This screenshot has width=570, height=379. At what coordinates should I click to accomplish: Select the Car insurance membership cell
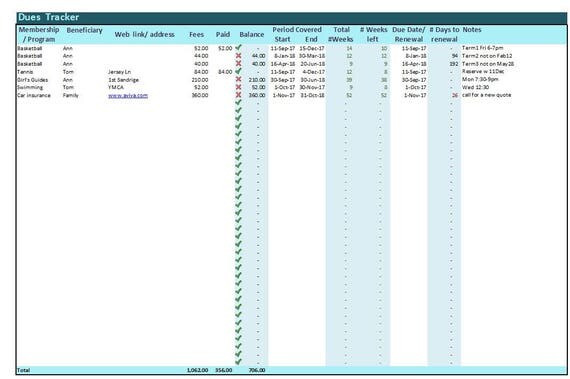click(34, 95)
